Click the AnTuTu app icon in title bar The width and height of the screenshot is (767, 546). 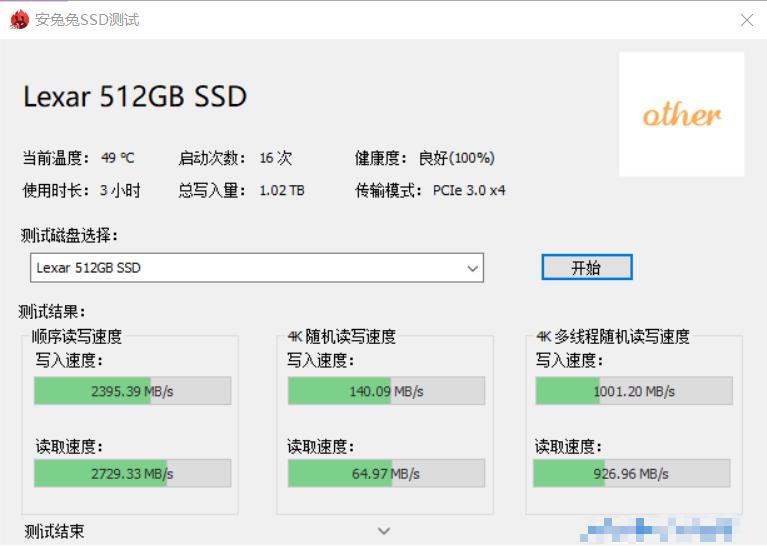click(19, 19)
